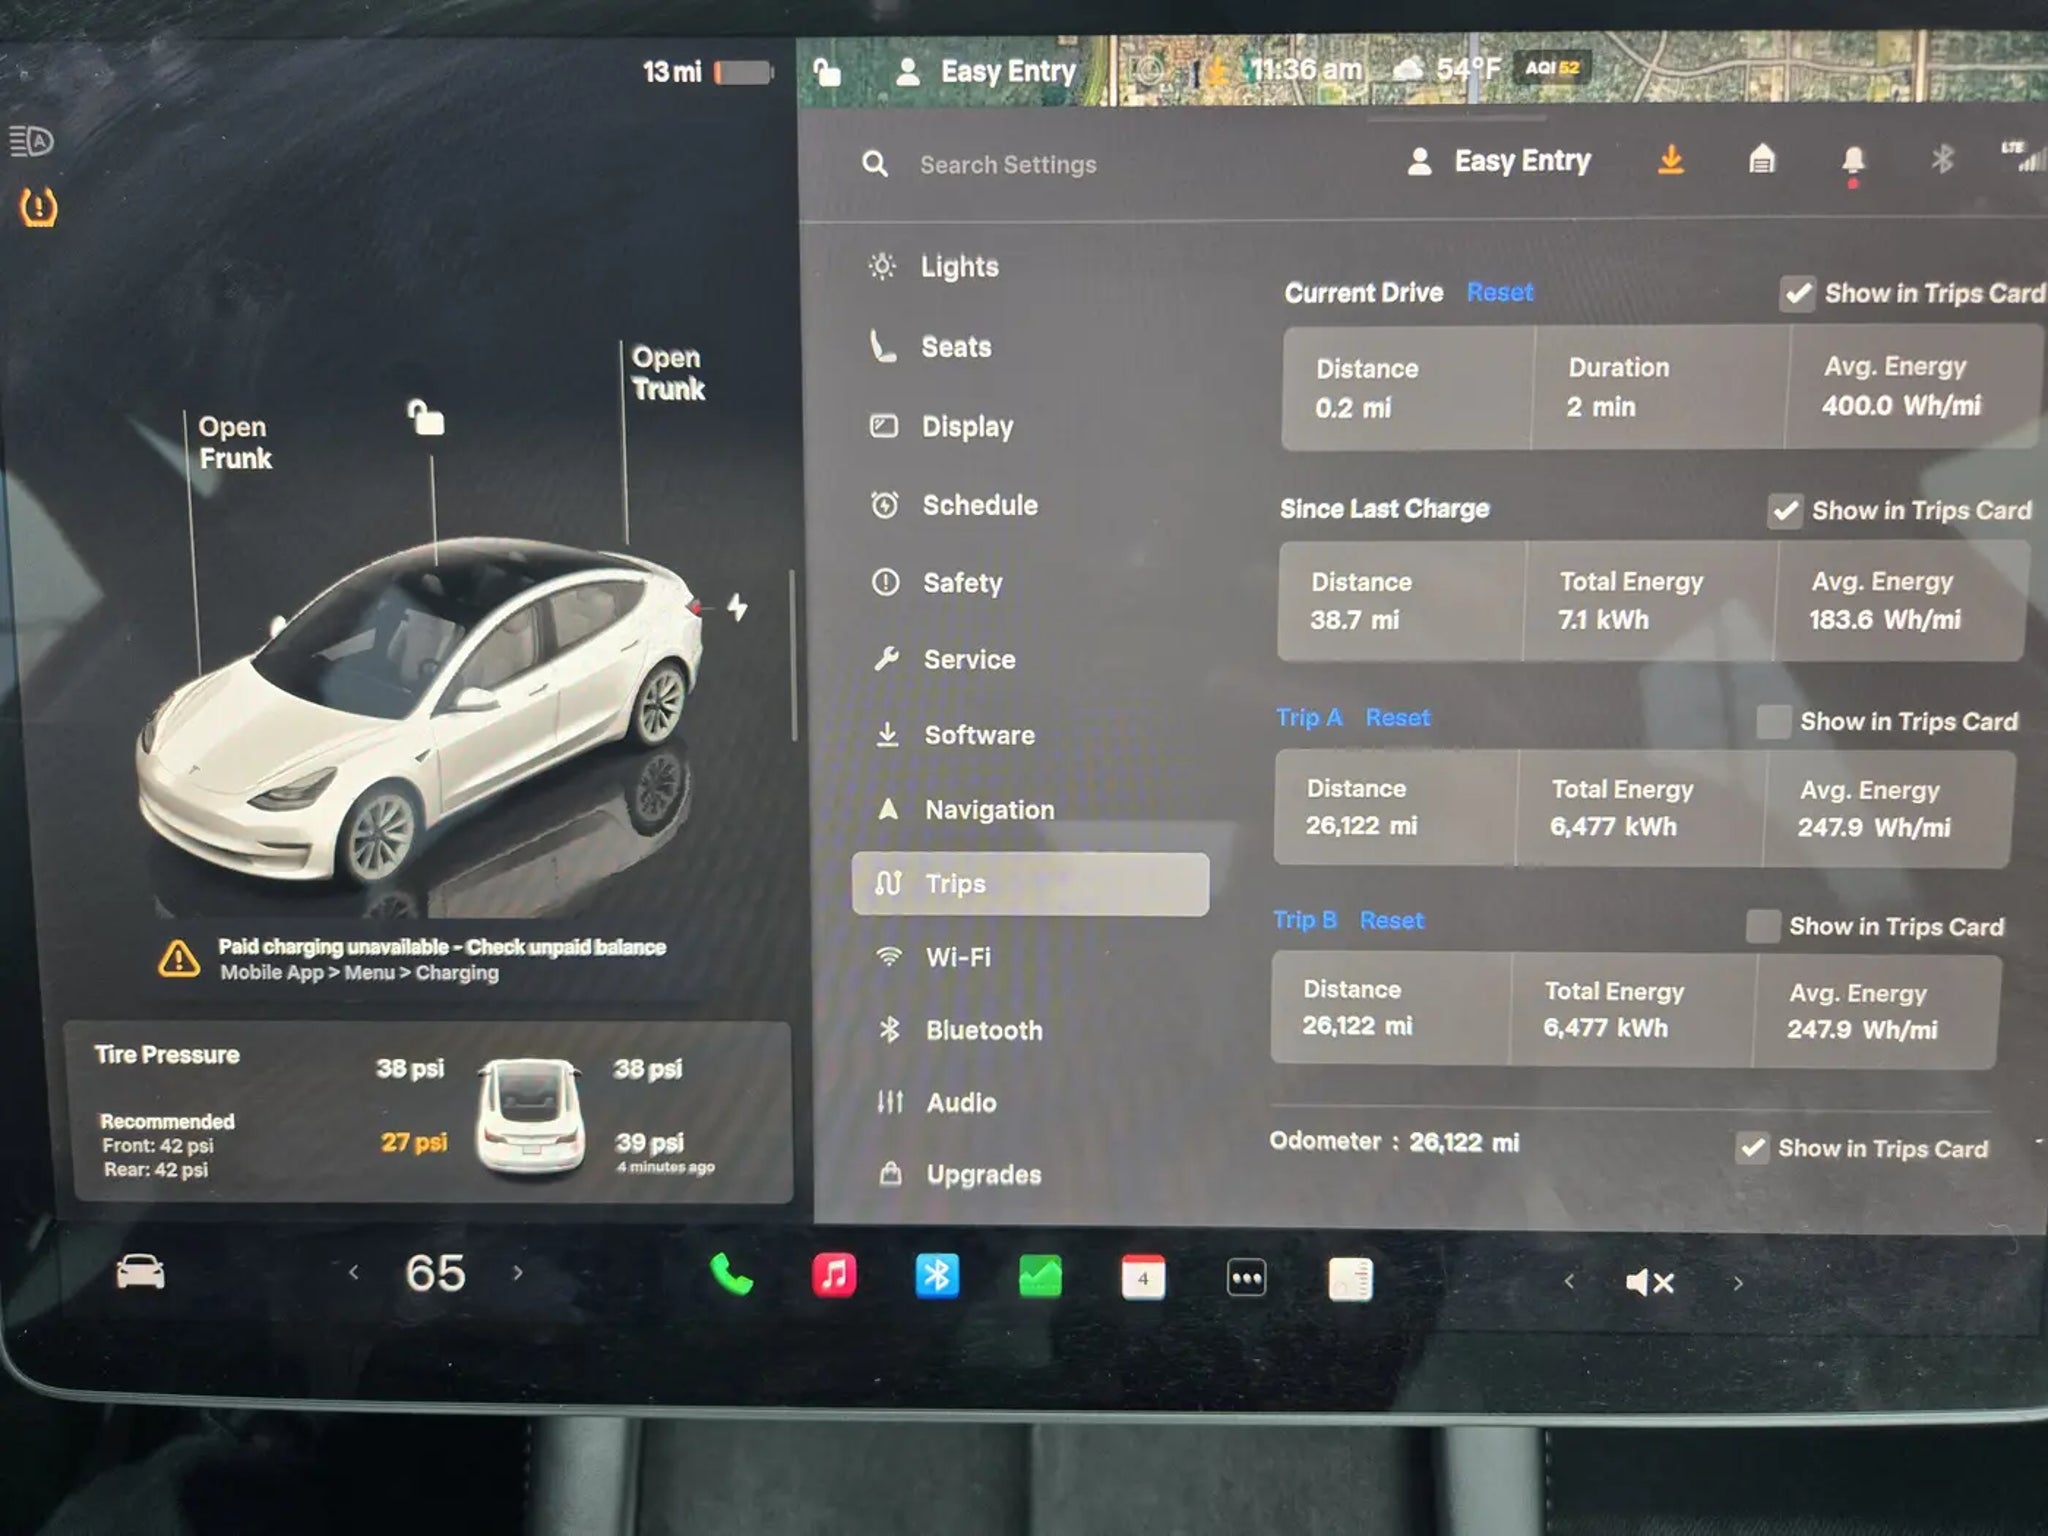Screen dimensions: 2048x1536
Task: Open Bluetooth app in bottom dock
Action: pyautogui.click(x=937, y=1277)
